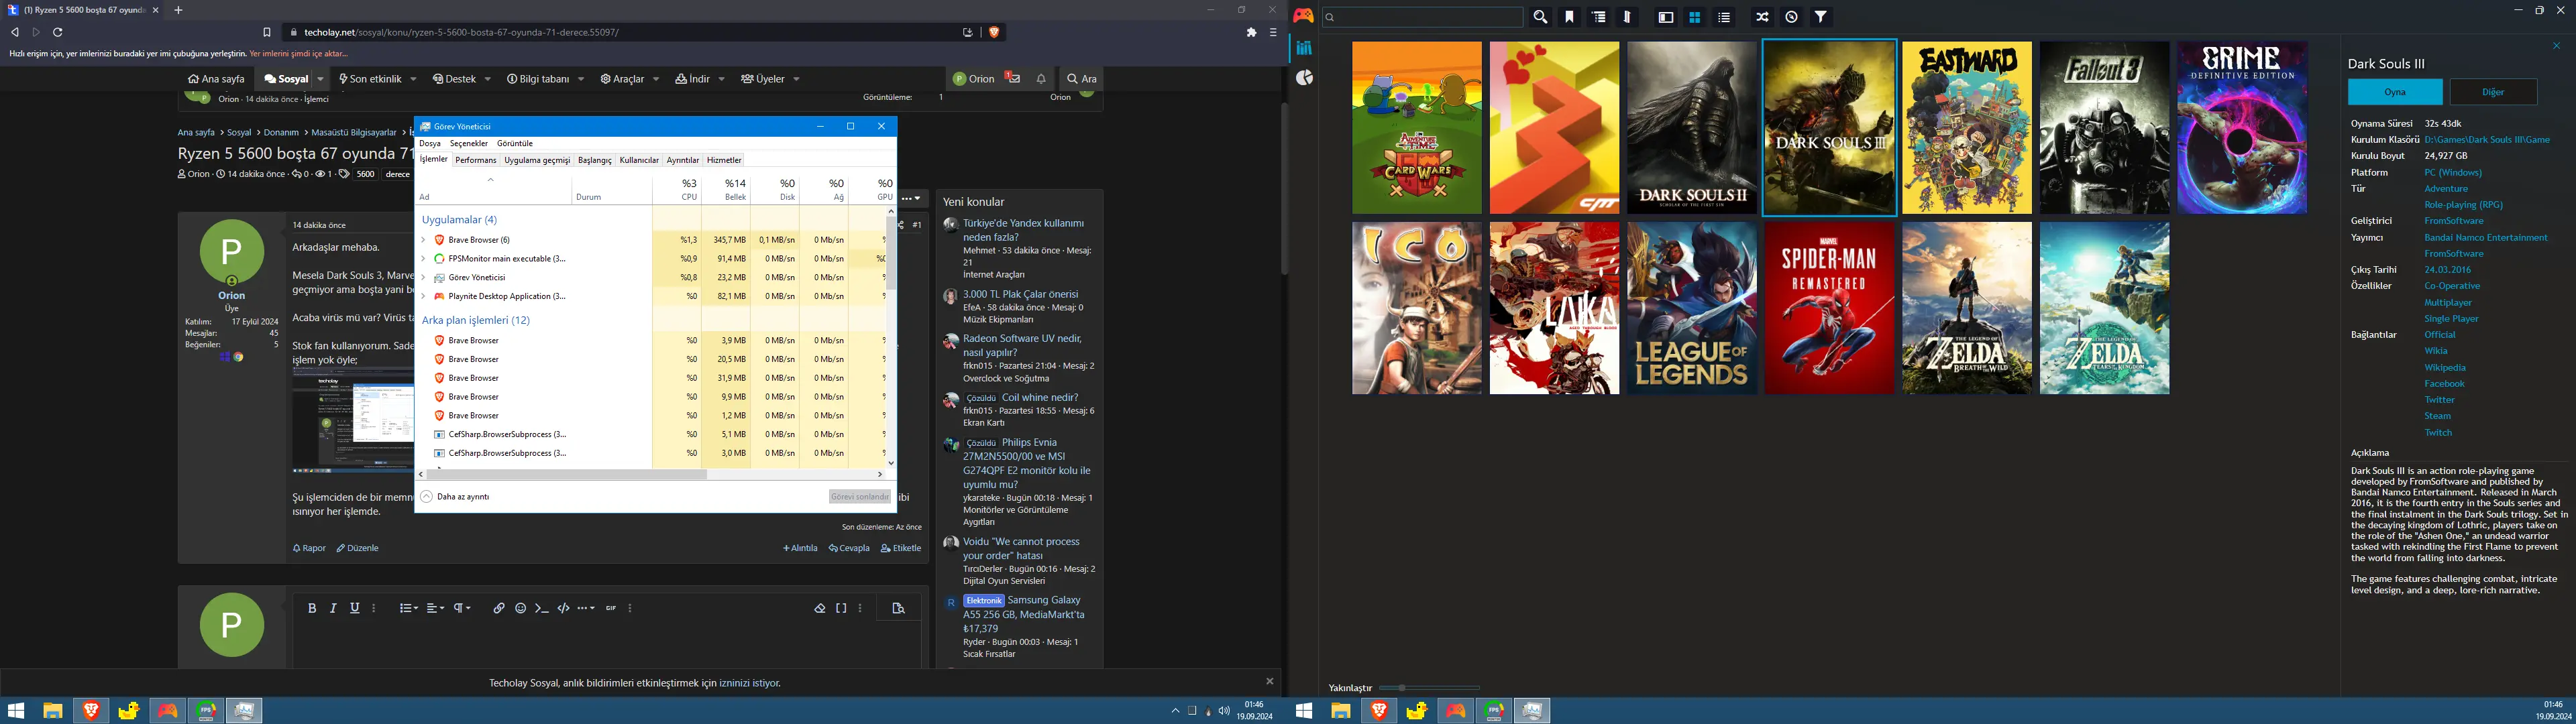Select the Fallout 3 game cover
The image size is (2576, 724).
coord(2104,127)
